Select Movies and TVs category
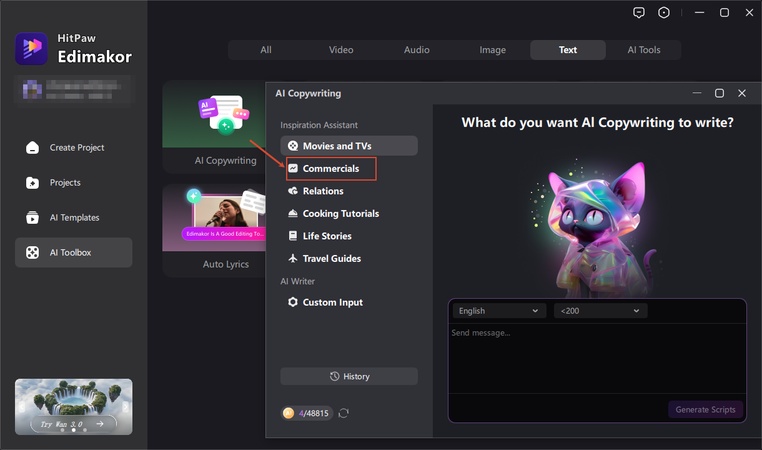Viewport: 762px width, 450px height. tap(349, 146)
